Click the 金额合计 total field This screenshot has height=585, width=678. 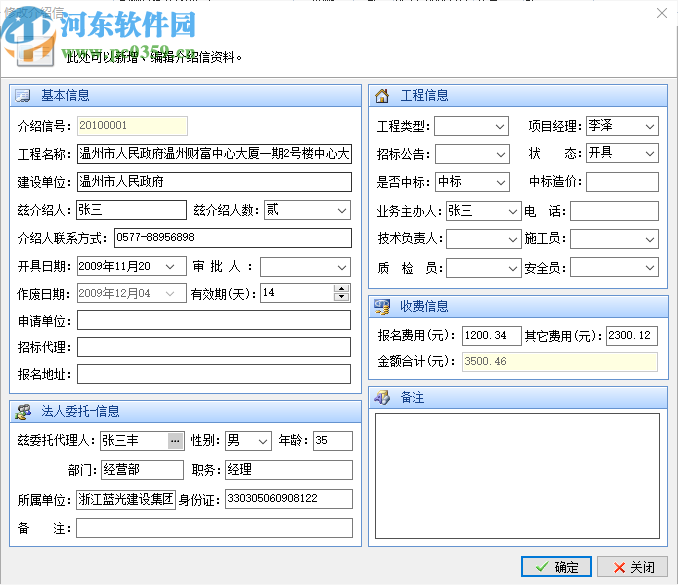[560, 362]
